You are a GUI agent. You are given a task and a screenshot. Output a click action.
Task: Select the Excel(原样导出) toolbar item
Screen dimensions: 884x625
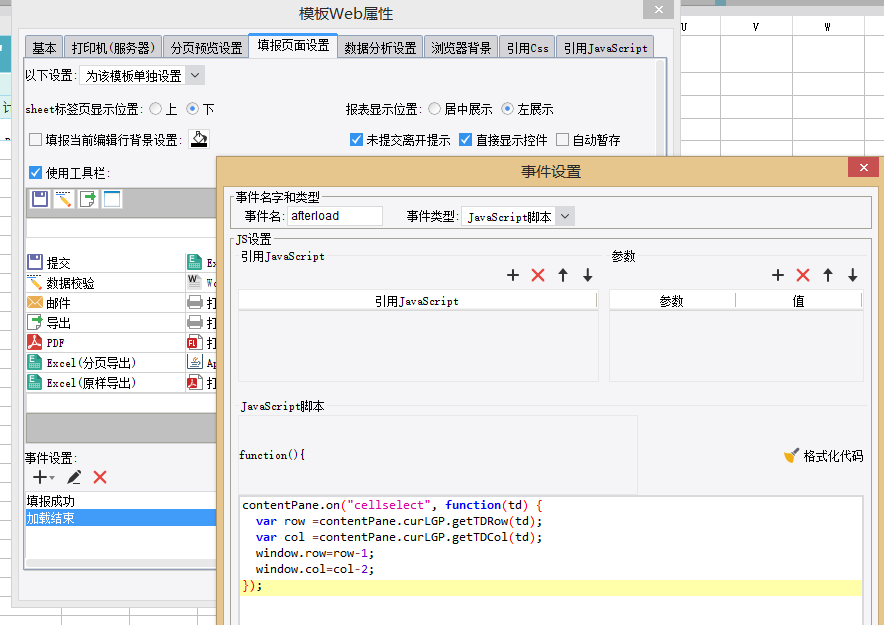pyautogui.click(x=105, y=383)
